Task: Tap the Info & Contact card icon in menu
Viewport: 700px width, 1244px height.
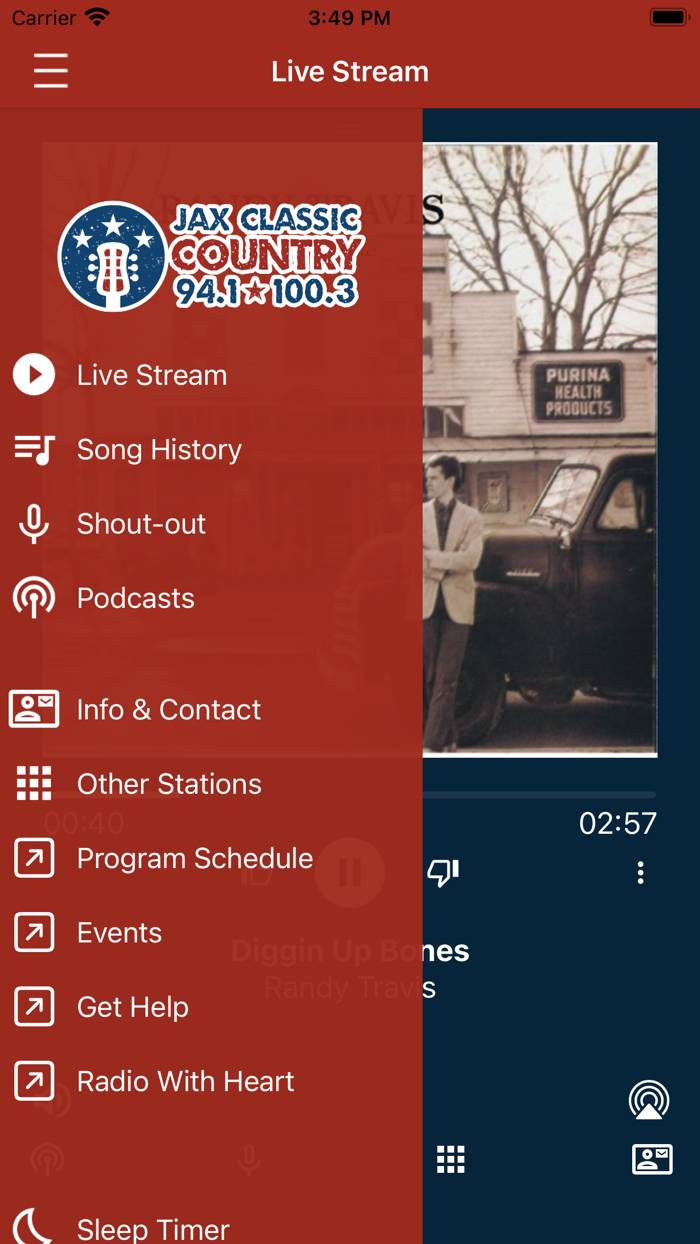Action: coord(34,709)
